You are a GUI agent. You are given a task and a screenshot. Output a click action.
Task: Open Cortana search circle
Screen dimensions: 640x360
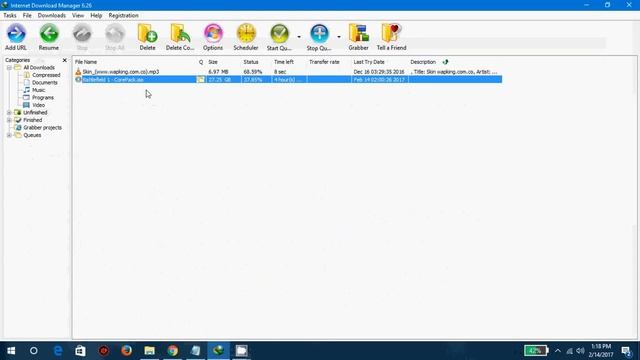(34, 351)
